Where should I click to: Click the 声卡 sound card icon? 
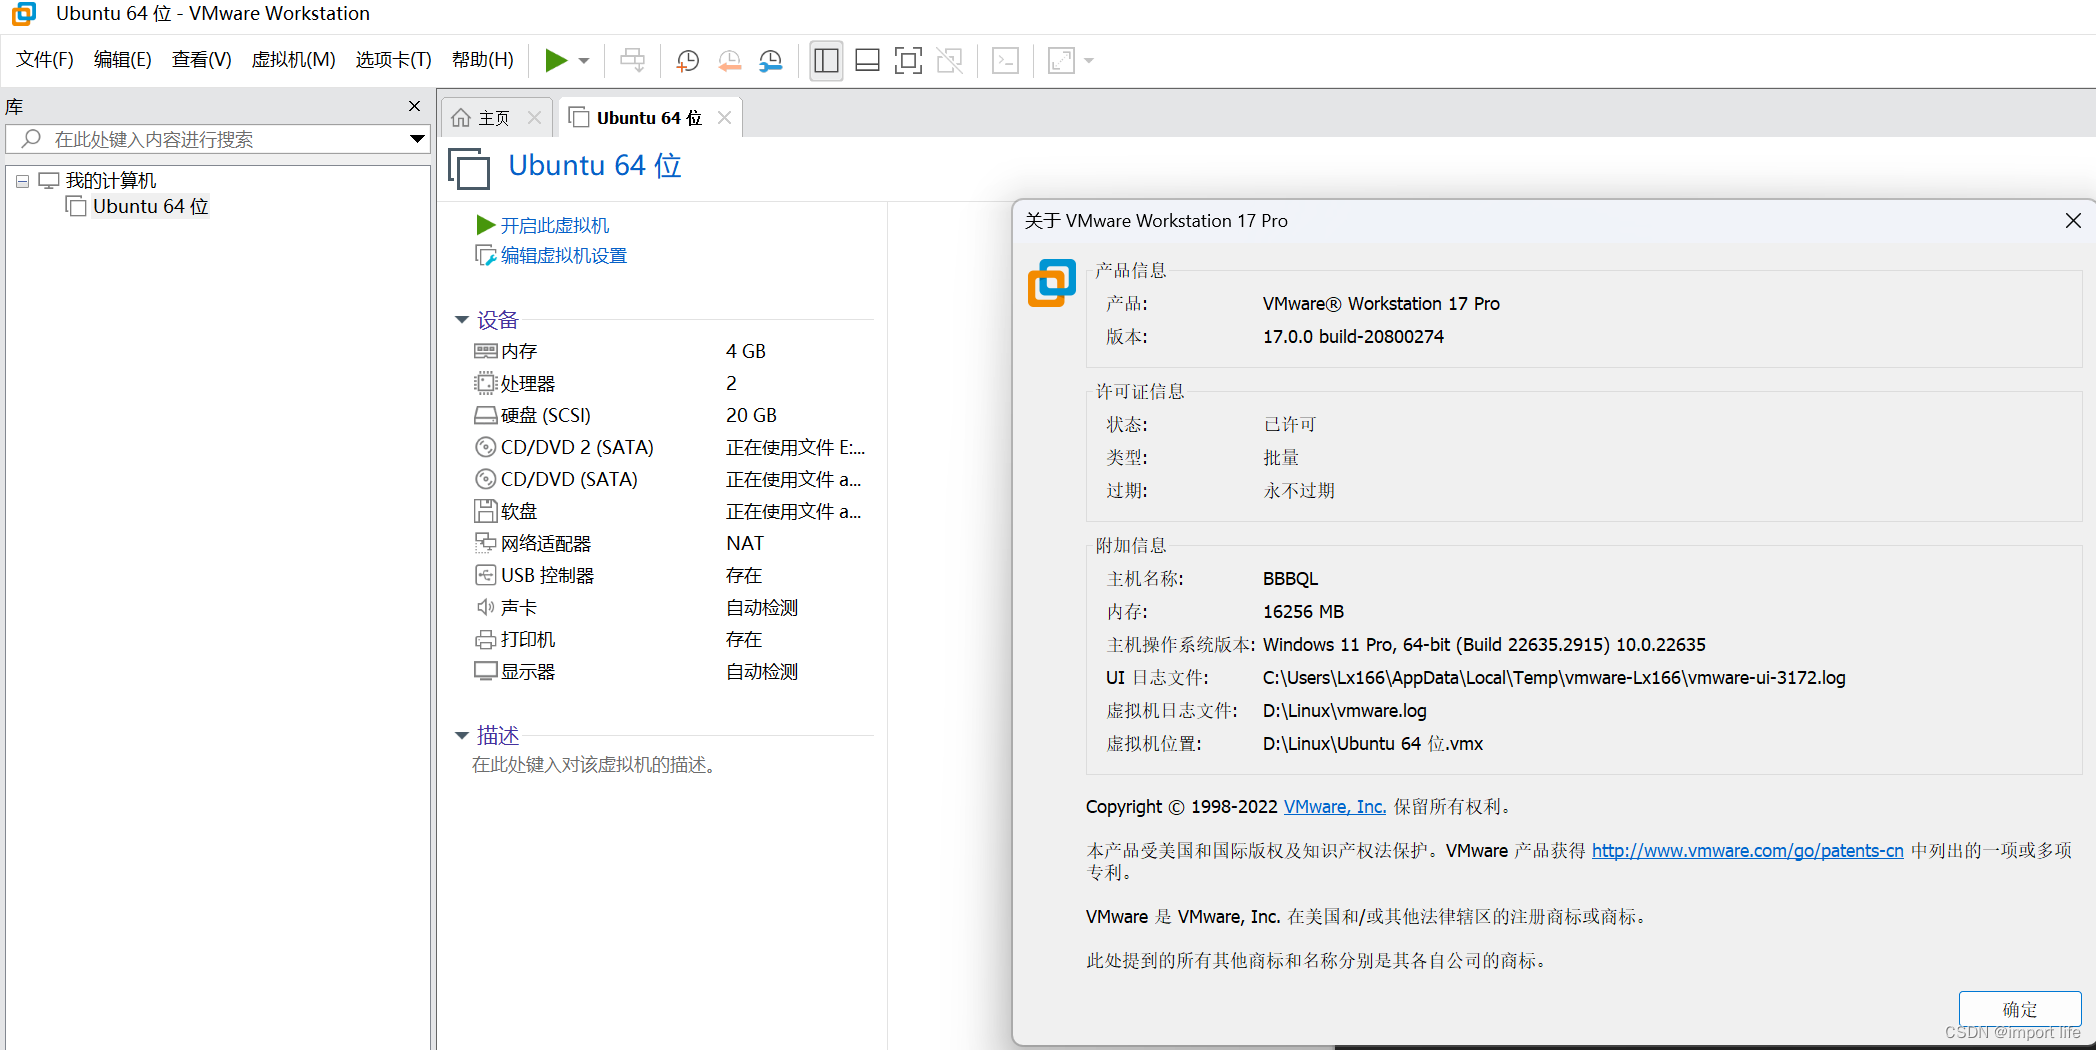click(x=486, y=607)
